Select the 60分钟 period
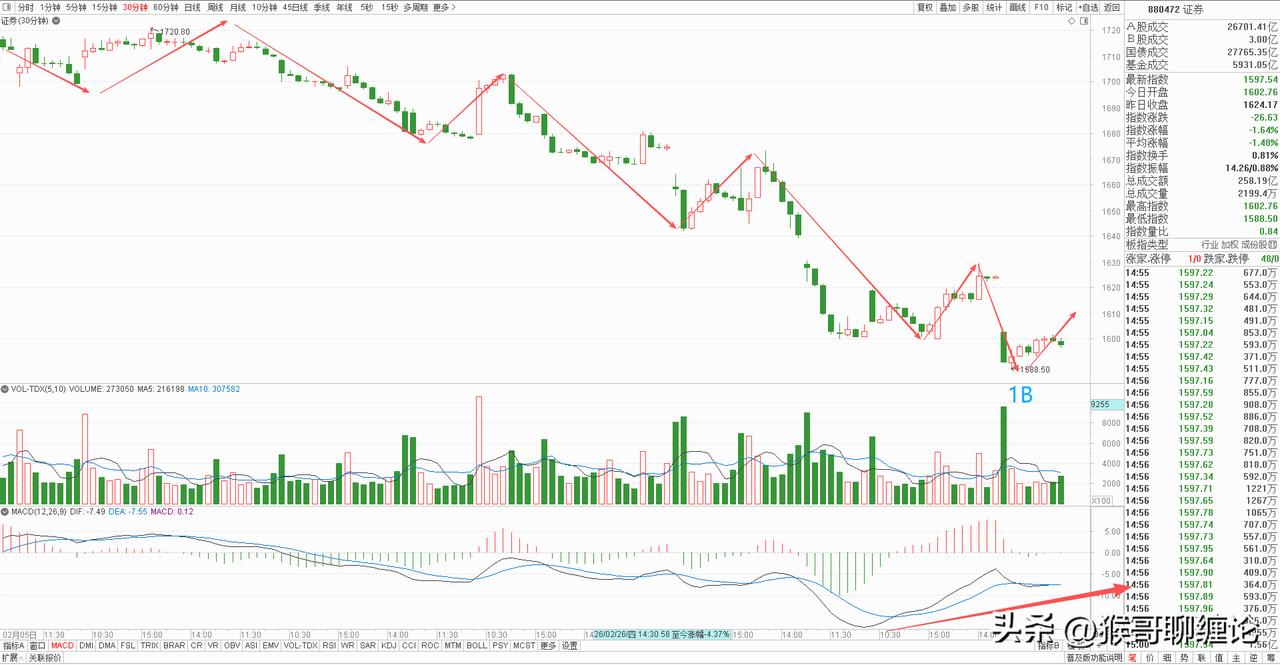 (166, 7)
